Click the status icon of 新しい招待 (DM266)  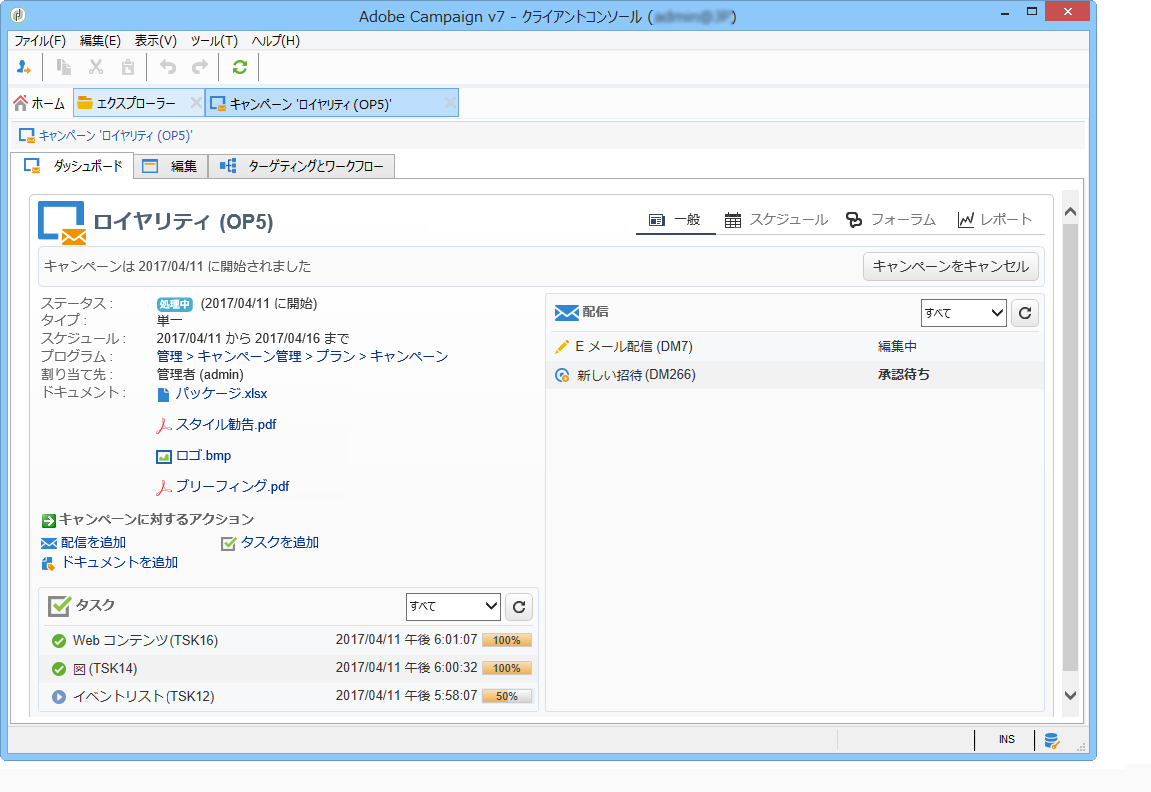(562, 375)
